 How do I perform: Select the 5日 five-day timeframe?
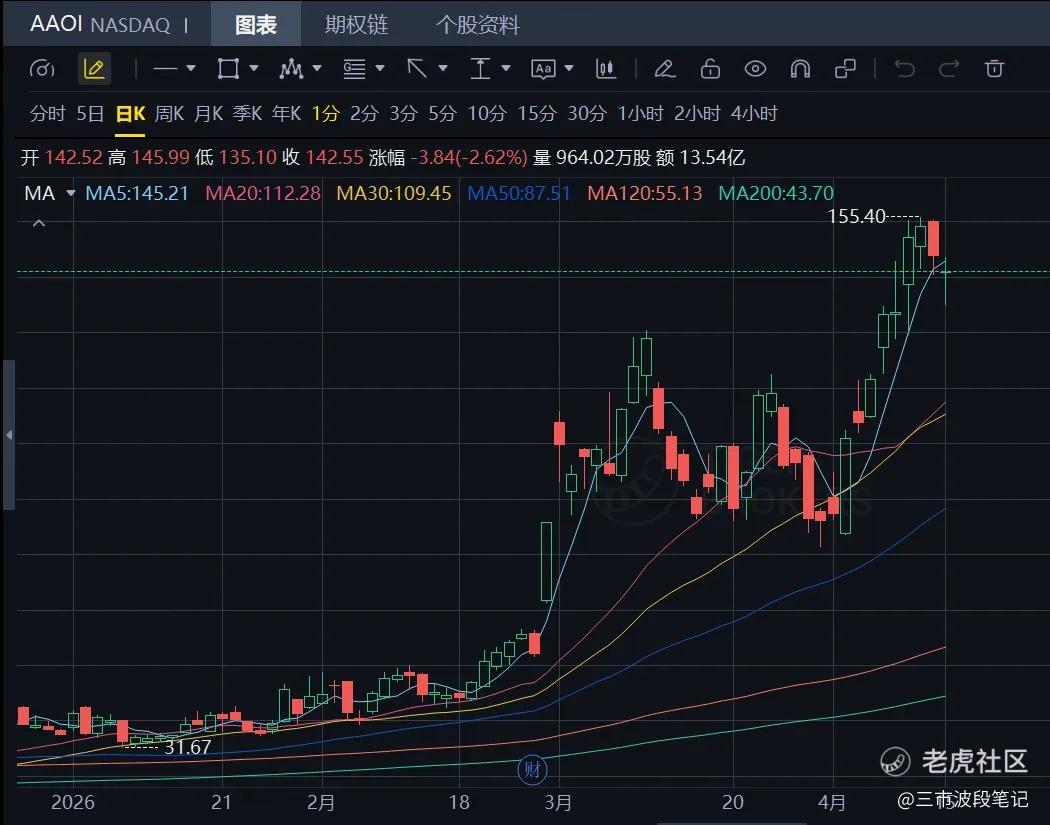coord(90,113)
